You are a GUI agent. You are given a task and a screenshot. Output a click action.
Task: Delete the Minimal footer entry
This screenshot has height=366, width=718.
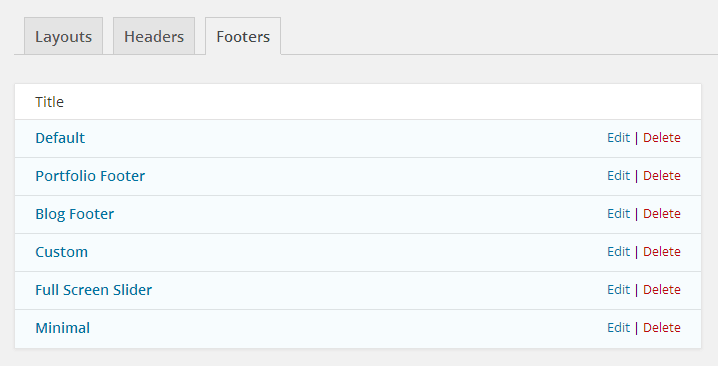click(662, 328)
